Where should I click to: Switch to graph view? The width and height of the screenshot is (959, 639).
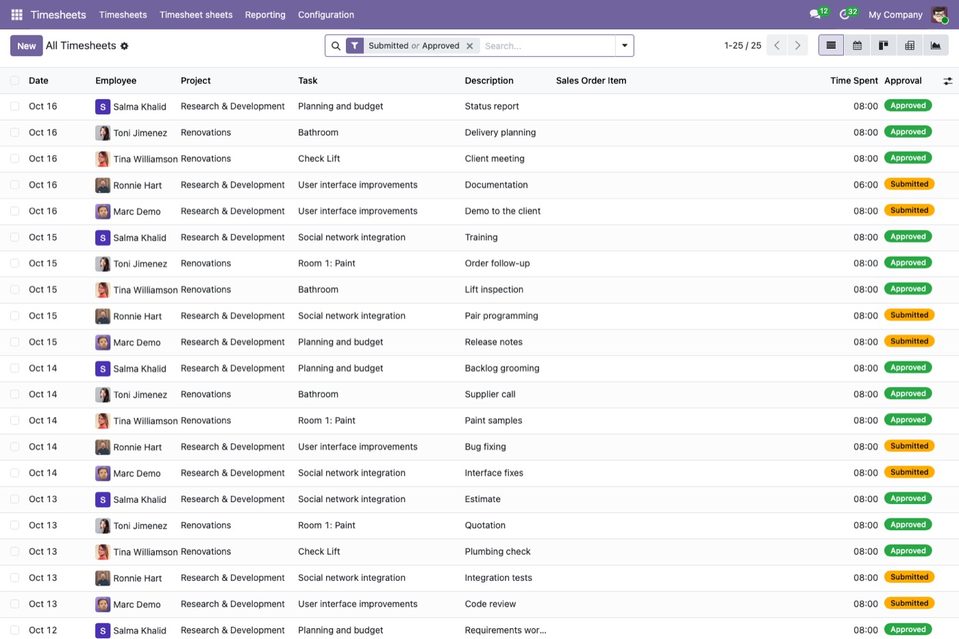point(936,45)
